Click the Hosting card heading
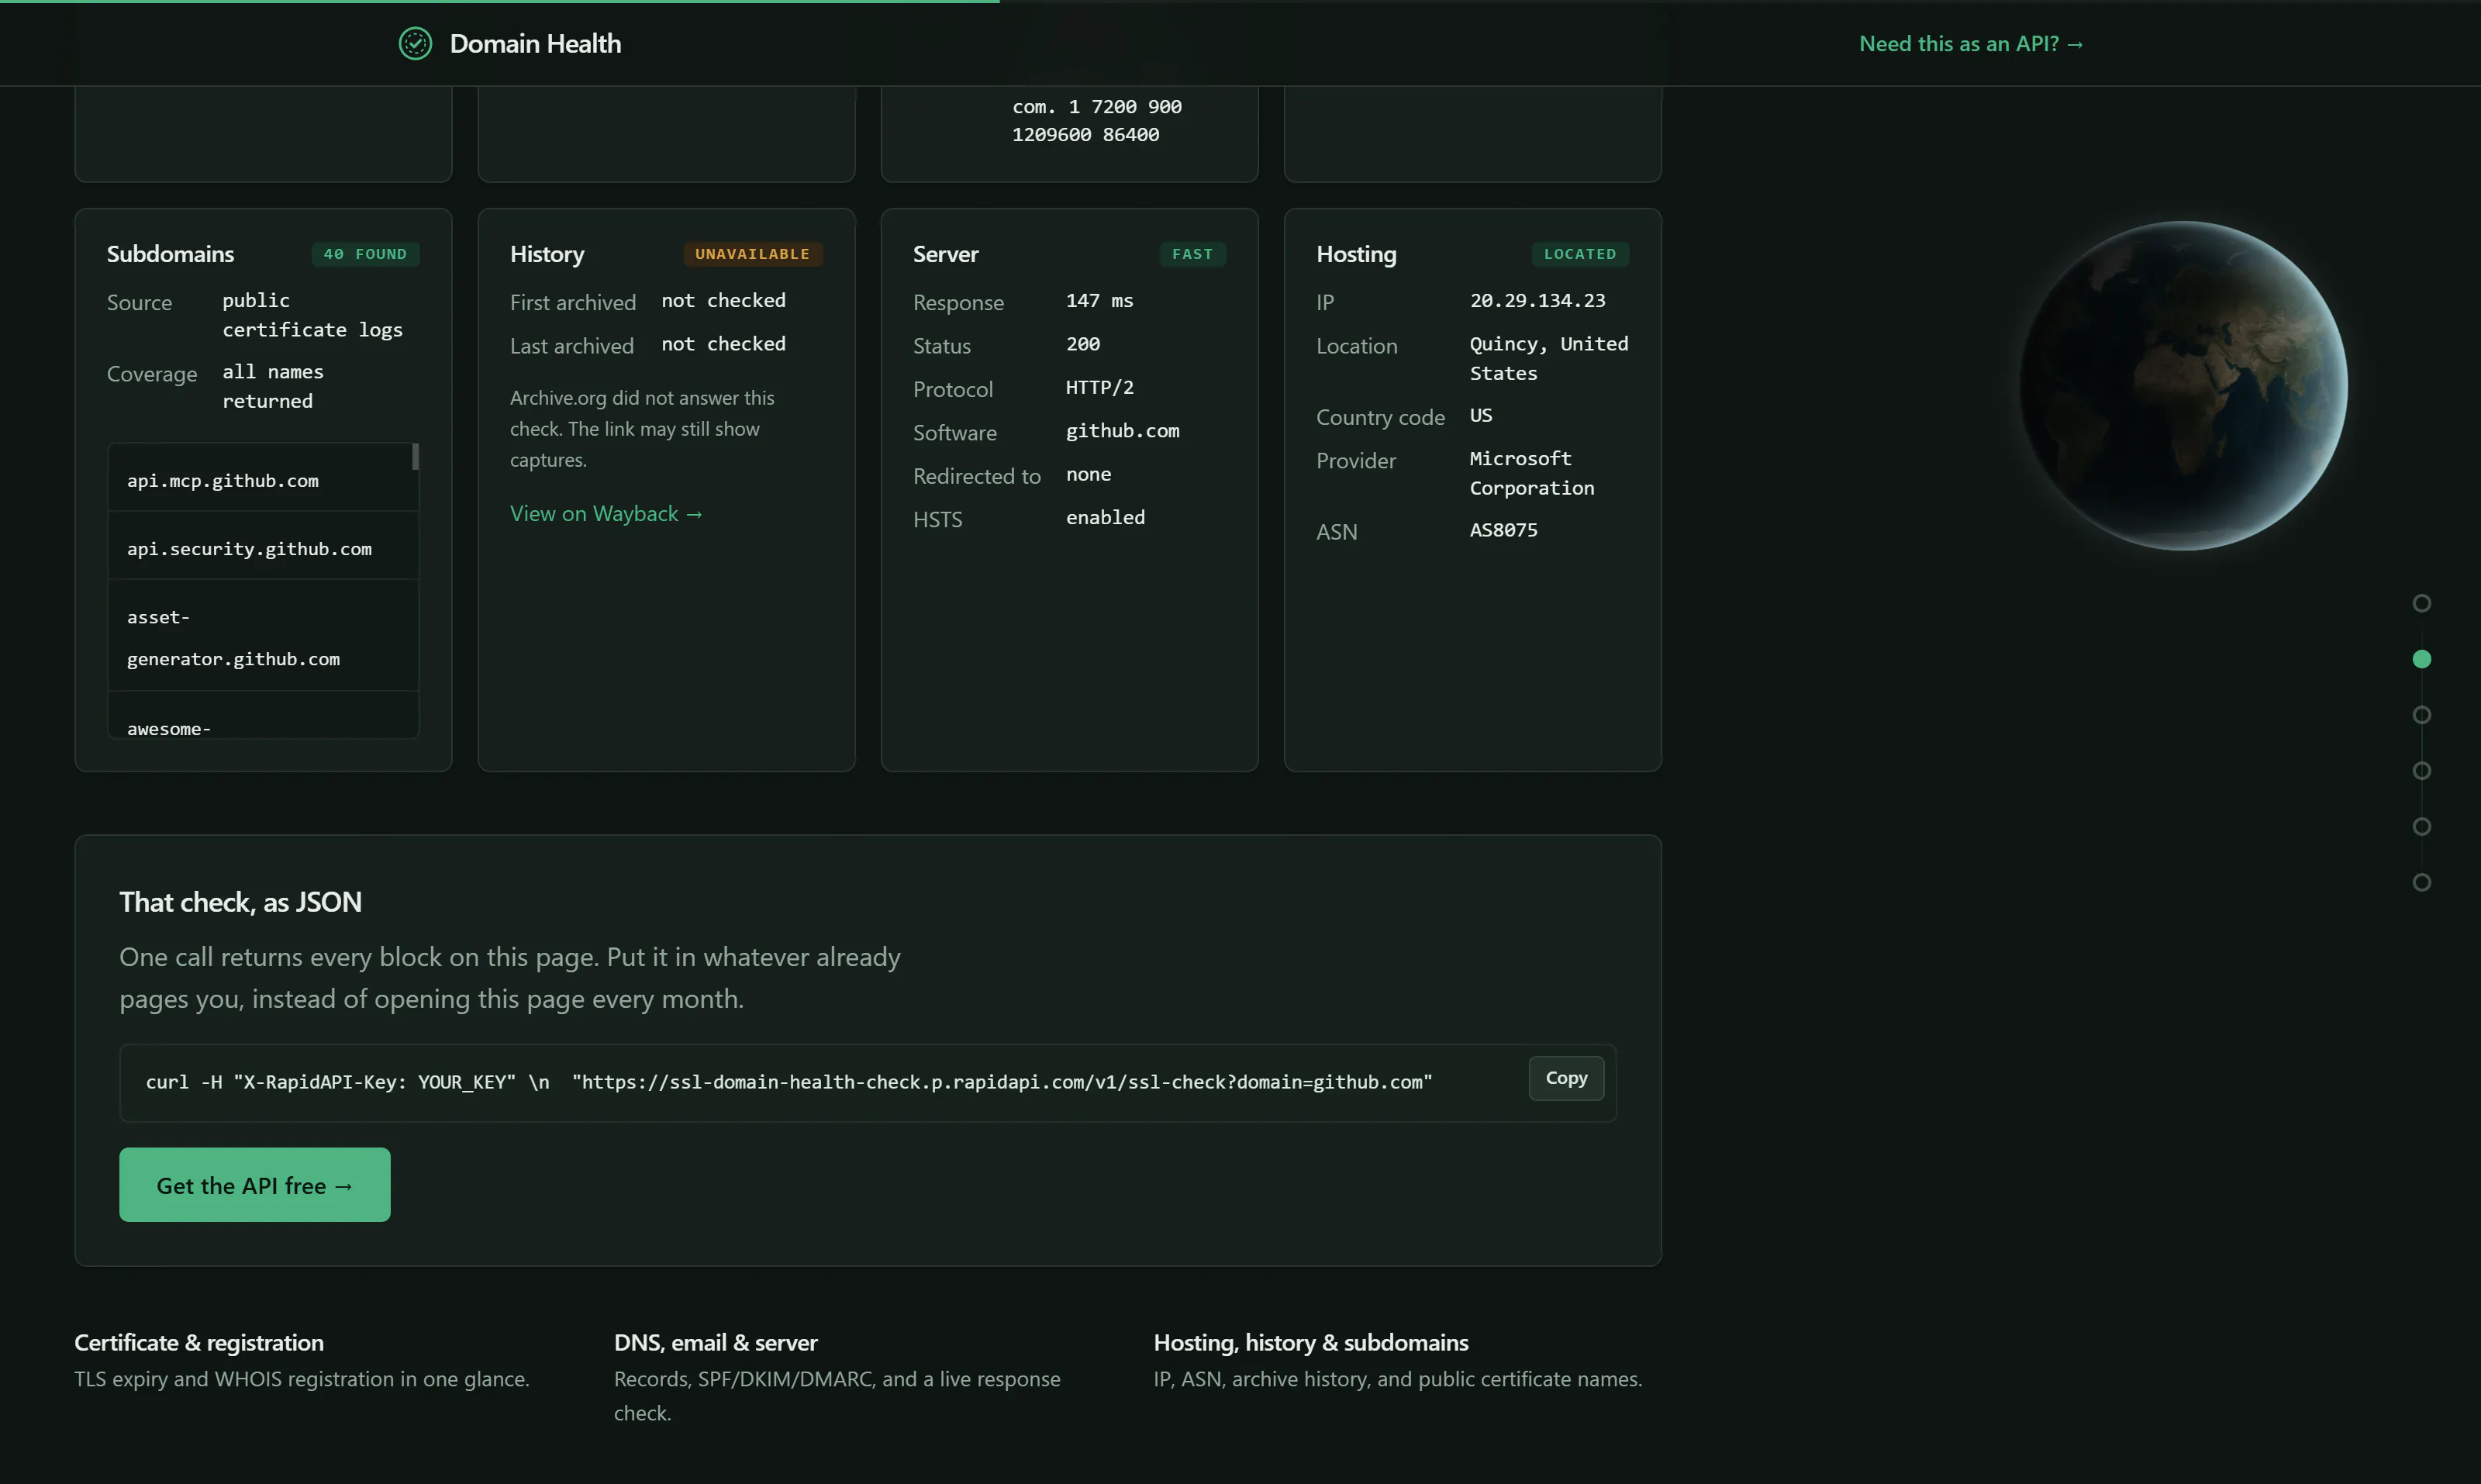 click(1356, 254)
